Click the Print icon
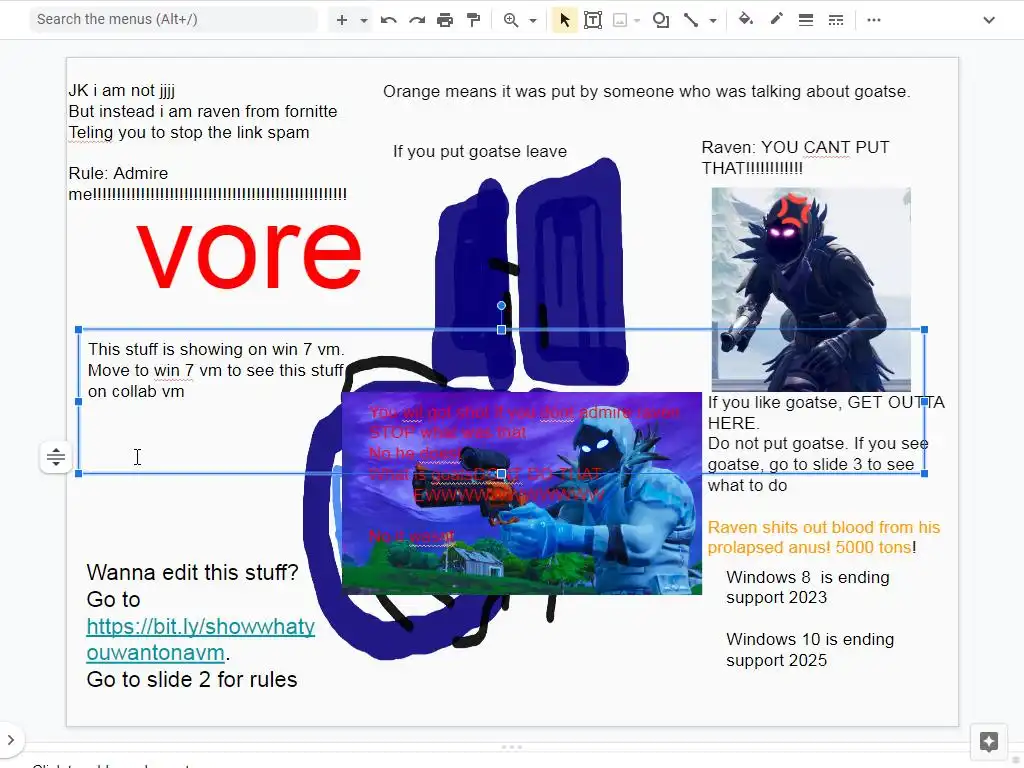 point(445,20)
